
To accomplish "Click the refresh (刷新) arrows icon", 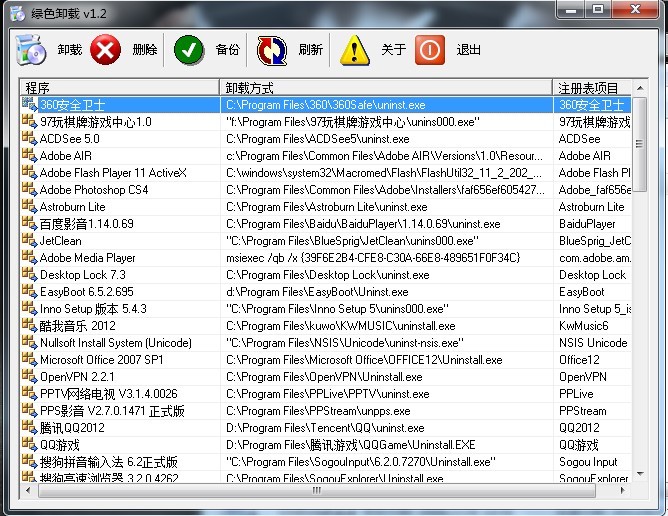I will [x=272, y=49].
